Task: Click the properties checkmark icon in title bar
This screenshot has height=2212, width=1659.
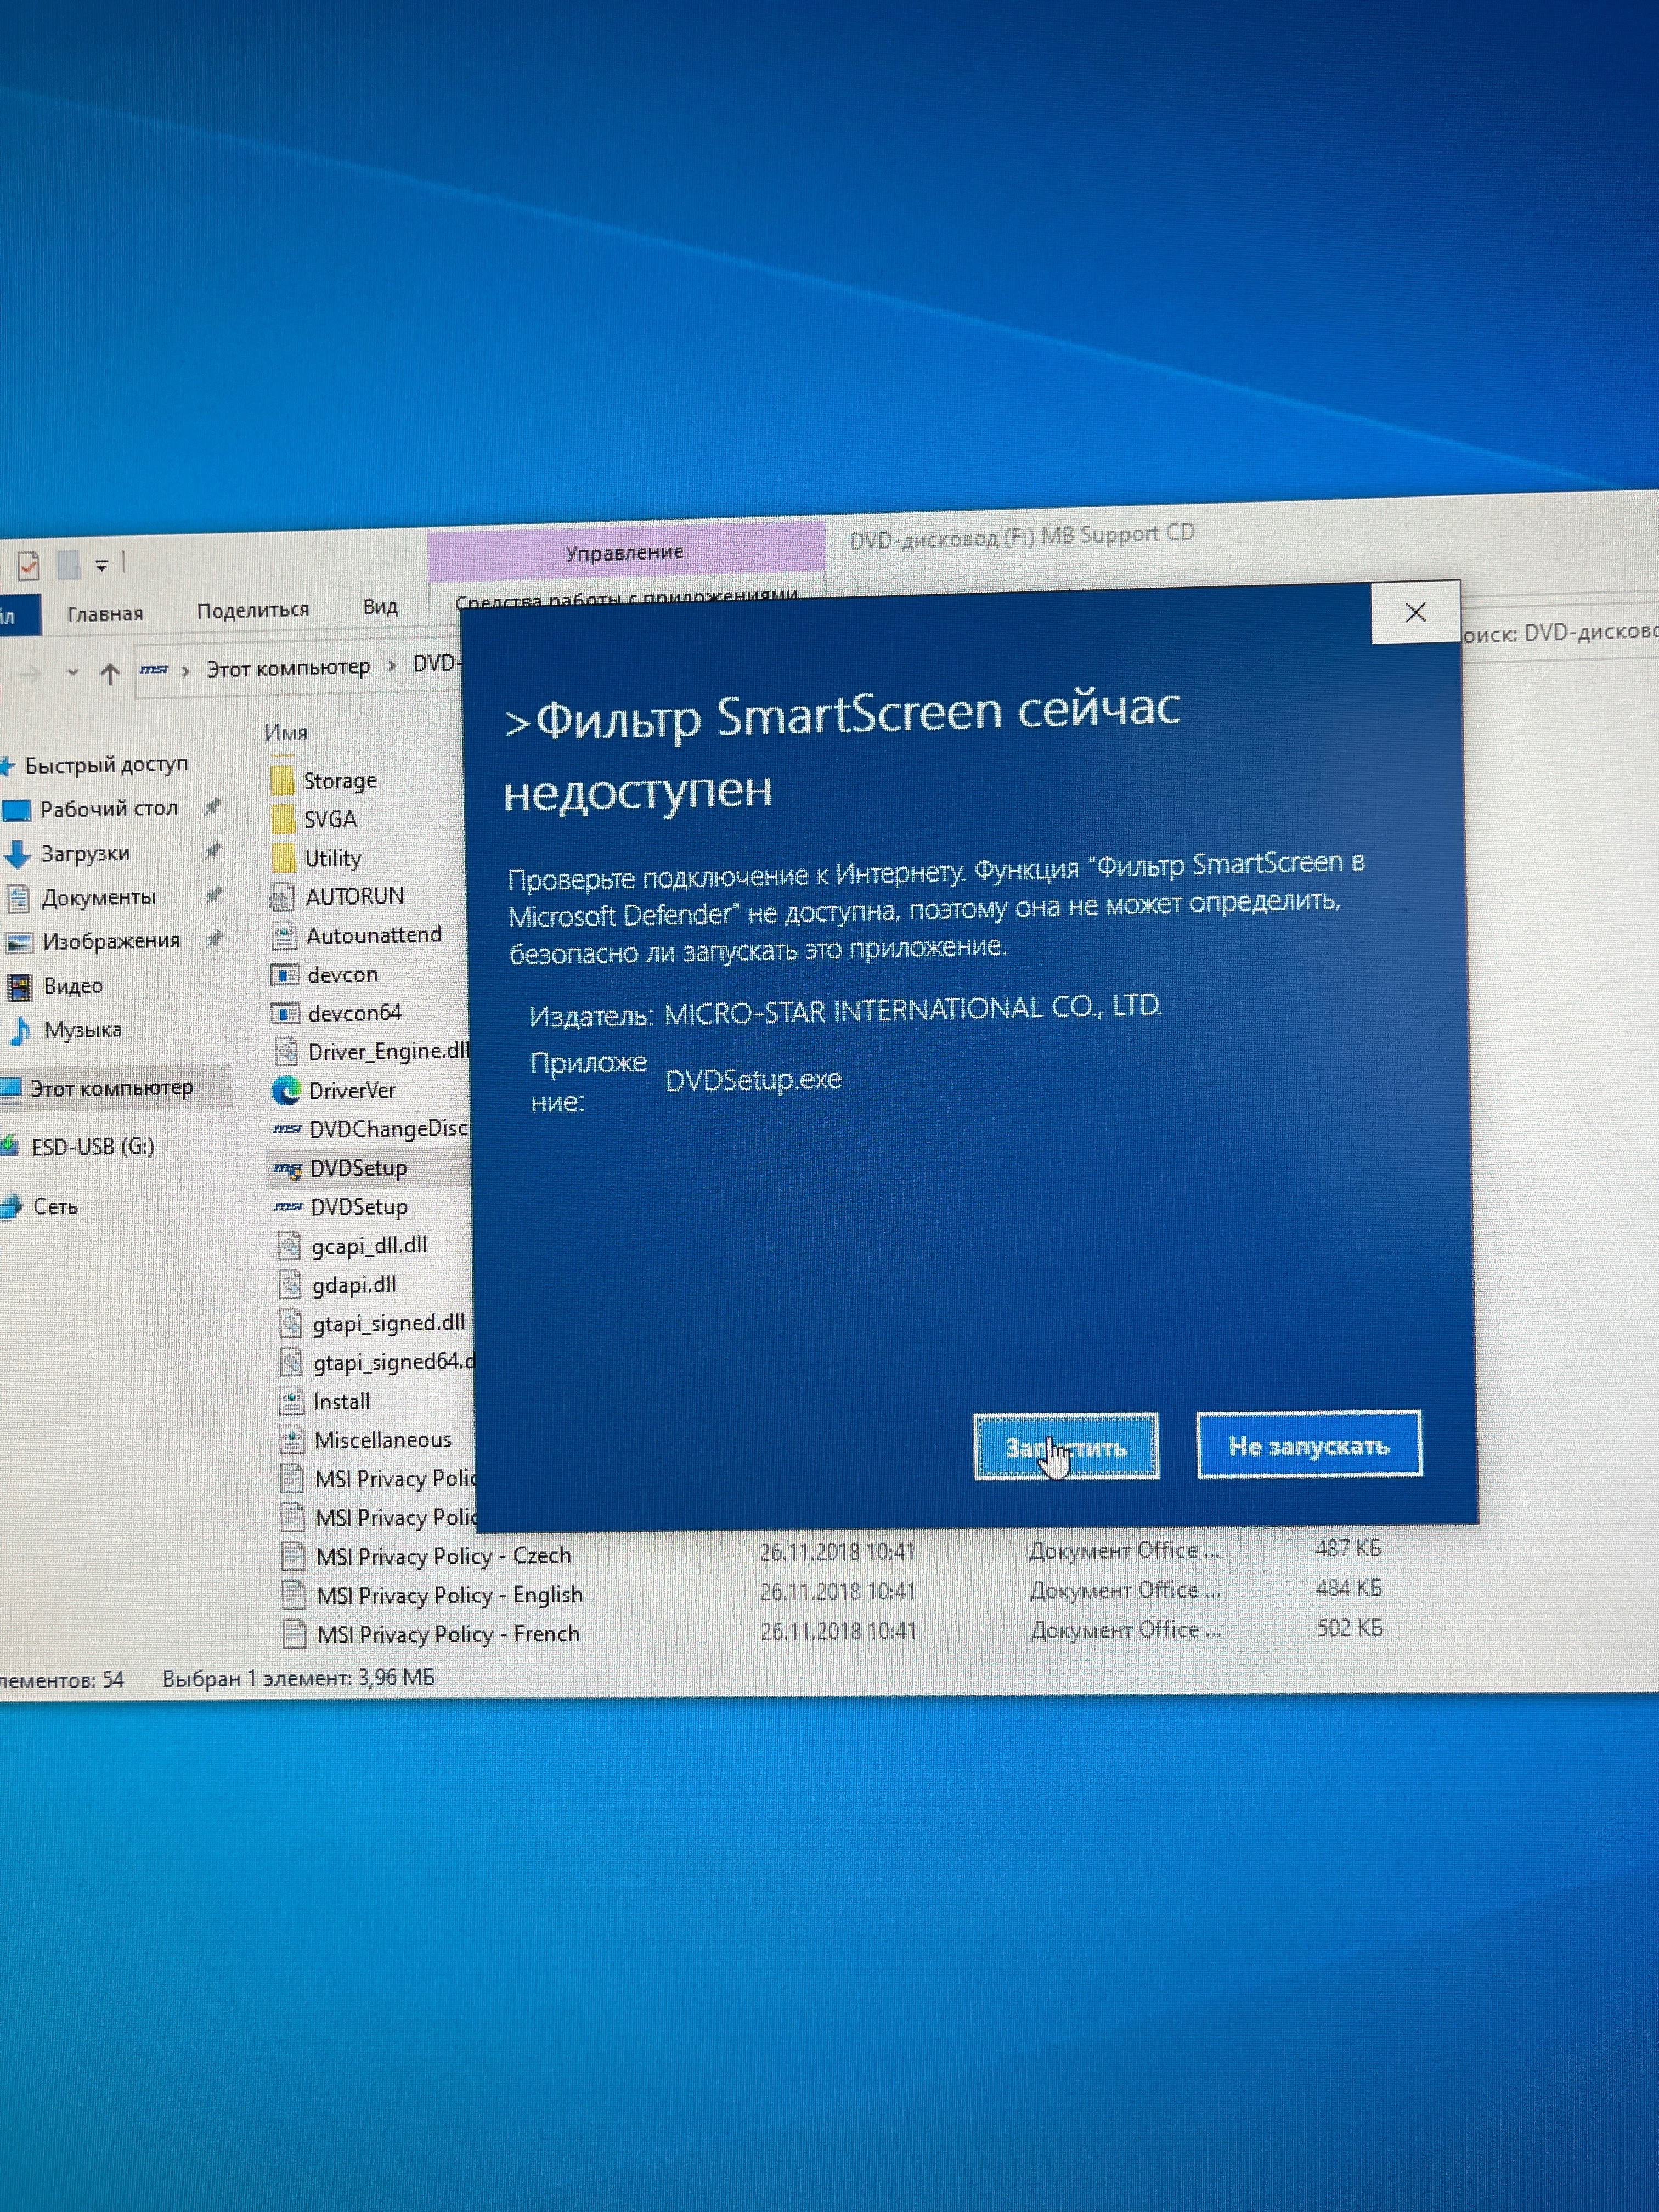Action: 28,566
